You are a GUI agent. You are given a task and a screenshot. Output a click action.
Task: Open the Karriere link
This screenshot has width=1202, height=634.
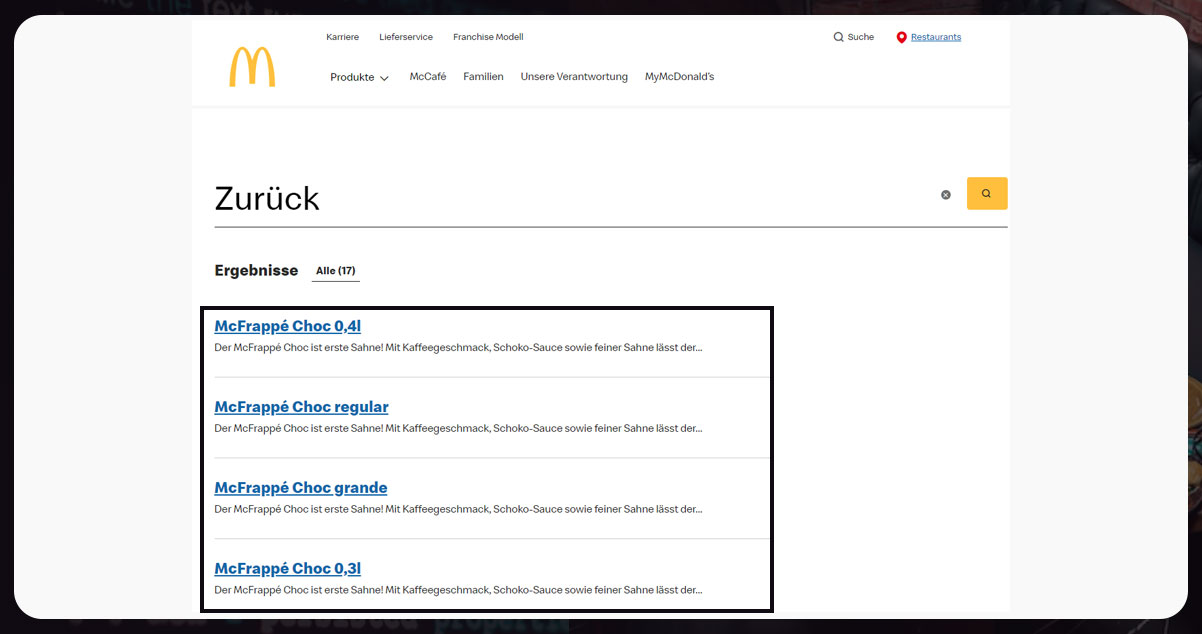342,37
